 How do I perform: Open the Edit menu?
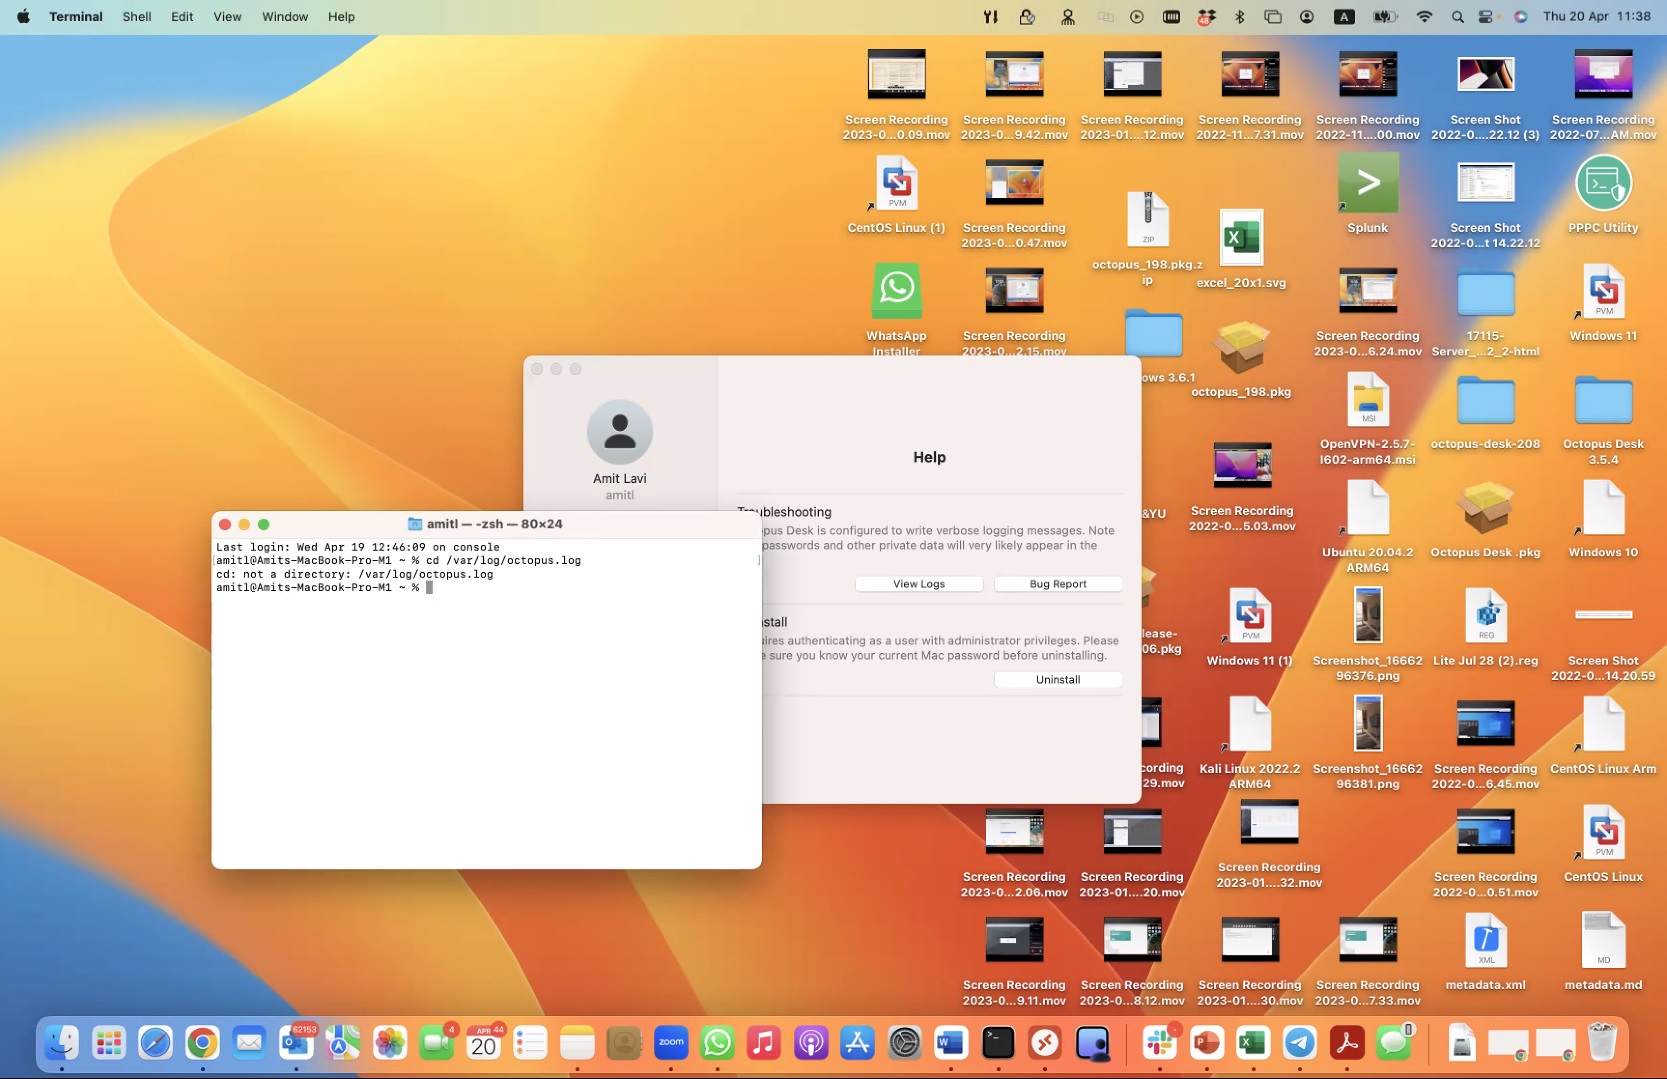click(x=182, y=17)
